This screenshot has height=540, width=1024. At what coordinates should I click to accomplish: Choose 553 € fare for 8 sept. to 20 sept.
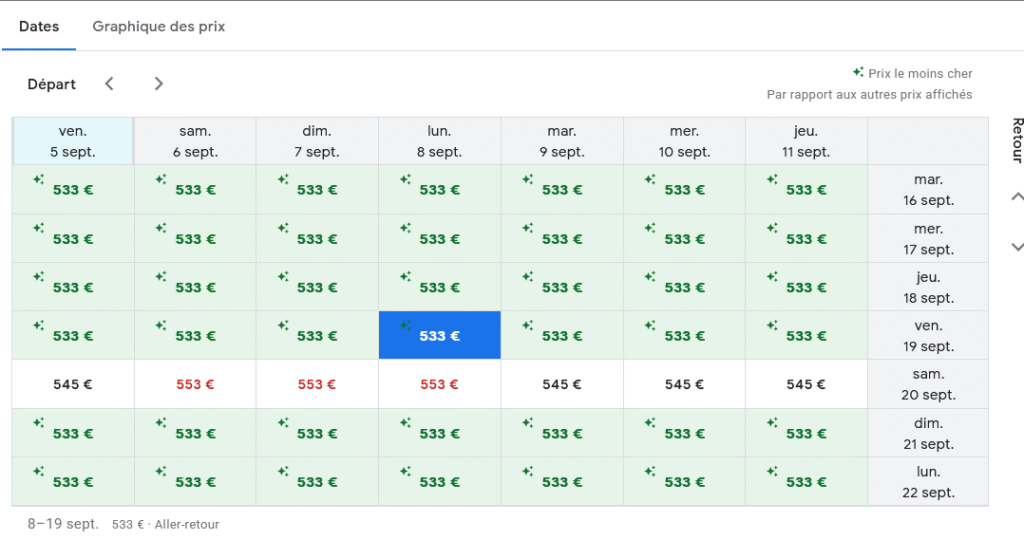coord(440,384)
